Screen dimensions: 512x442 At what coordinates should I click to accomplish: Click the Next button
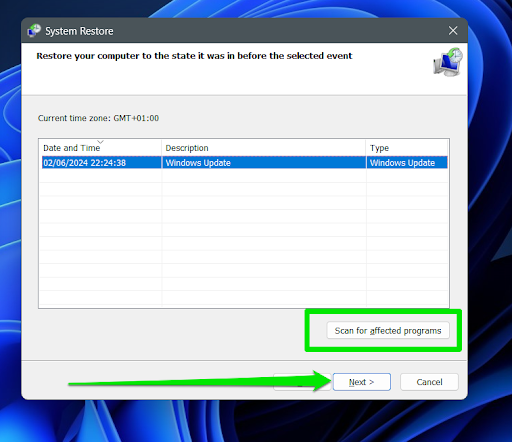coord(361,382)
